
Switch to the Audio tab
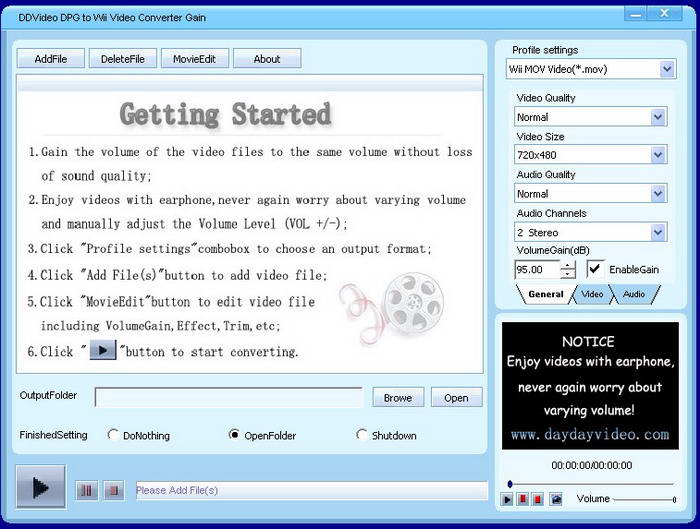click(634, 294)
